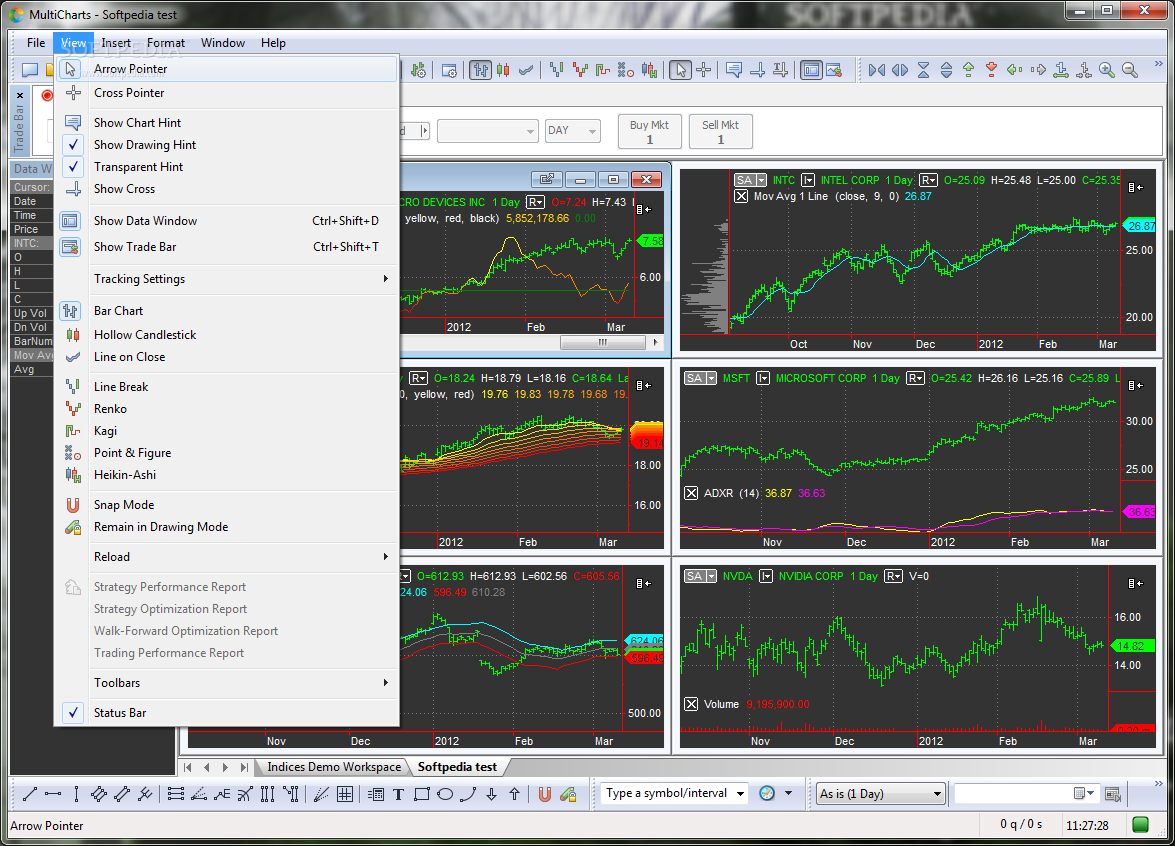Toggle Show Data Window

pos(226,221)
